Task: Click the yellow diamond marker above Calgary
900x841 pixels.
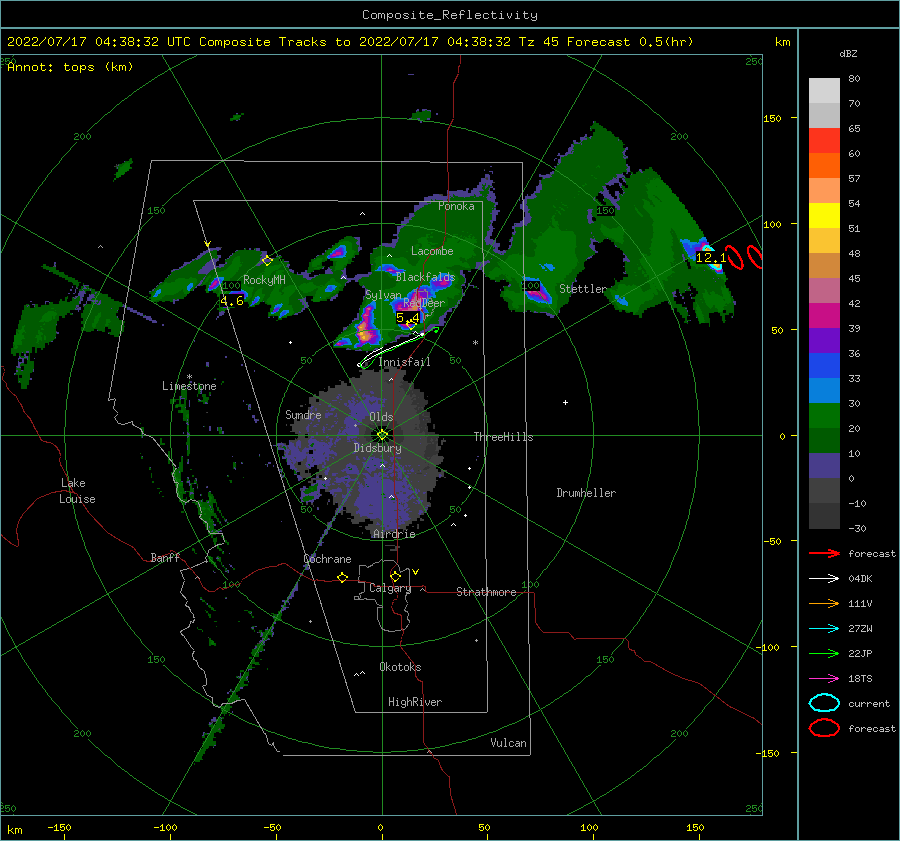Action: 395,576
